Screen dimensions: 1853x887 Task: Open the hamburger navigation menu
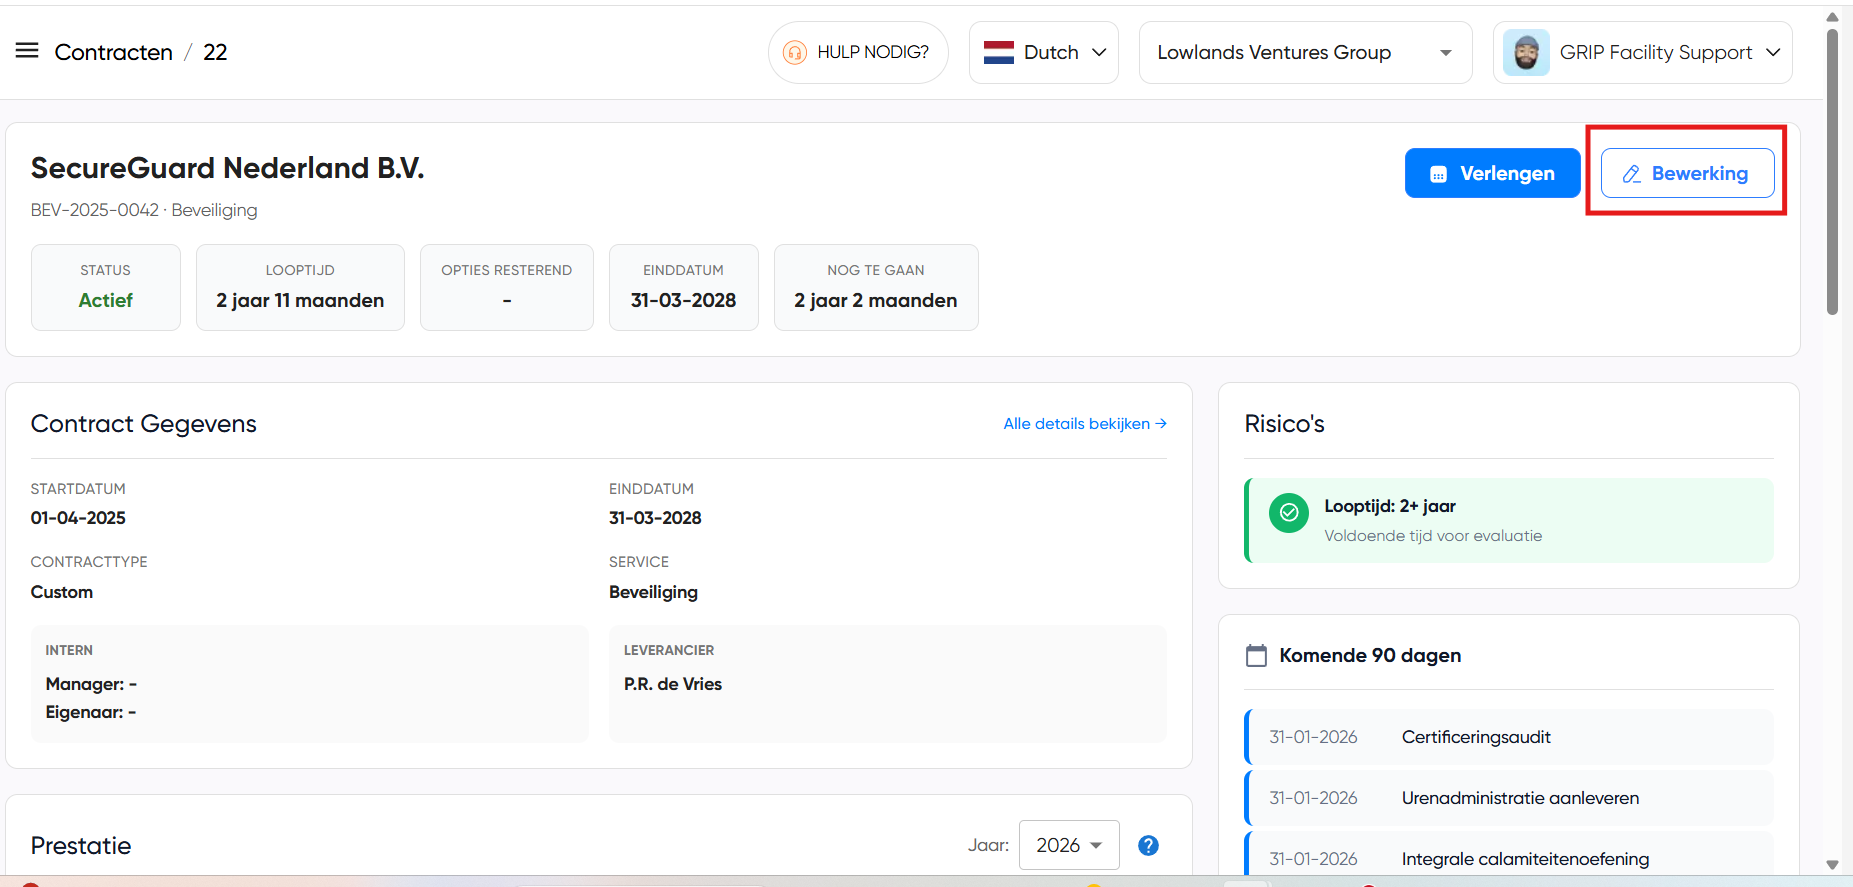27,51
